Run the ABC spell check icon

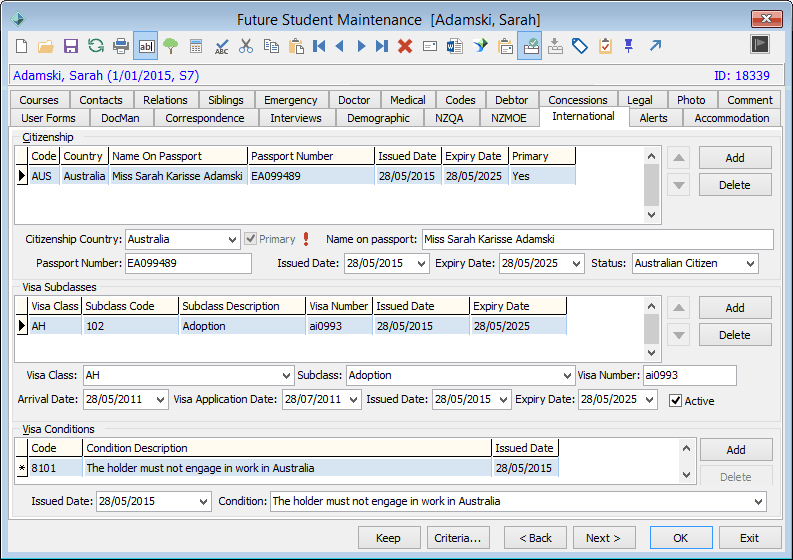[x=222, y=46]
